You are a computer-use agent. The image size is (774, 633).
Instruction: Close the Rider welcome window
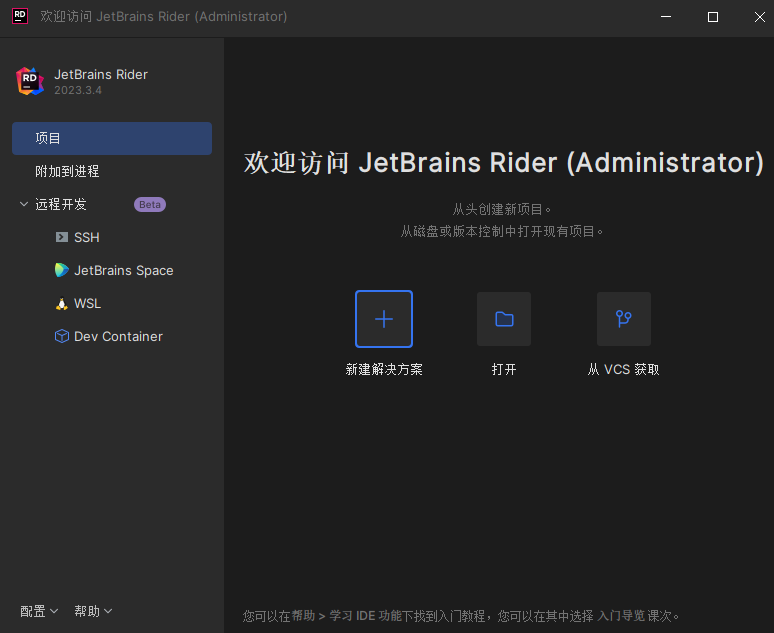tap(760, 17)
